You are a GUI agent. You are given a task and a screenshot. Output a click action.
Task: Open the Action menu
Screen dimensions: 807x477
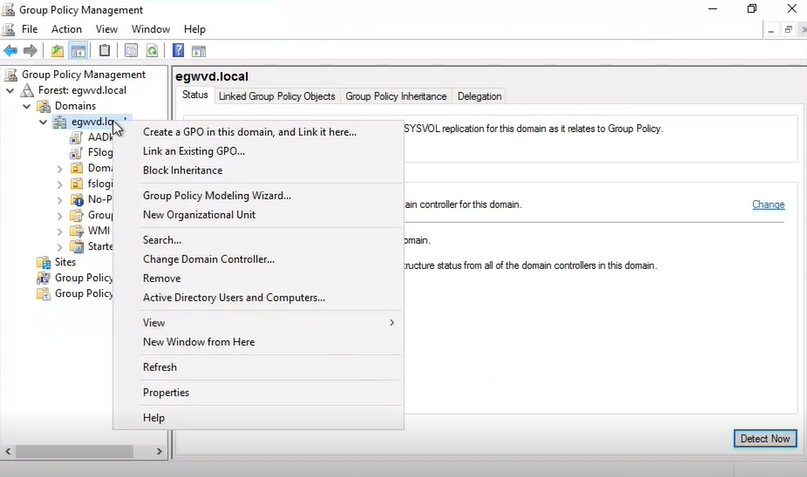click(66, 29)
